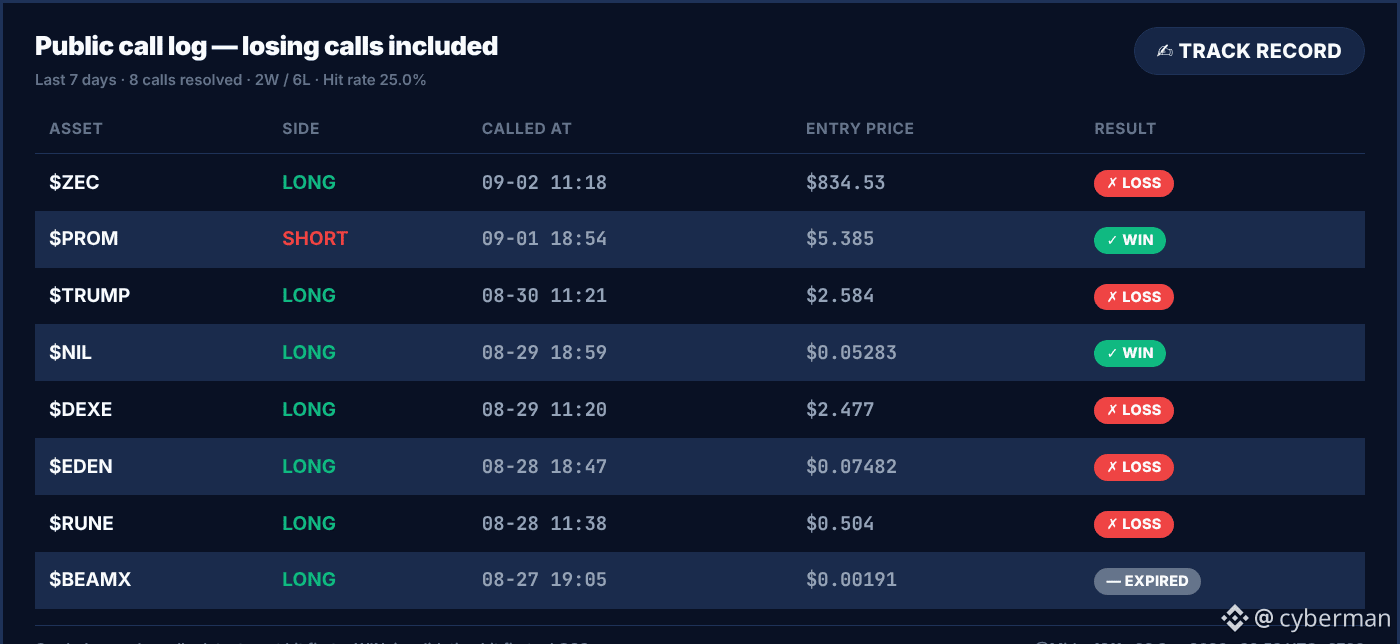Sort by the CALLED AT column header
This screenshot has width=1400, height=644.
pos(527,129)
